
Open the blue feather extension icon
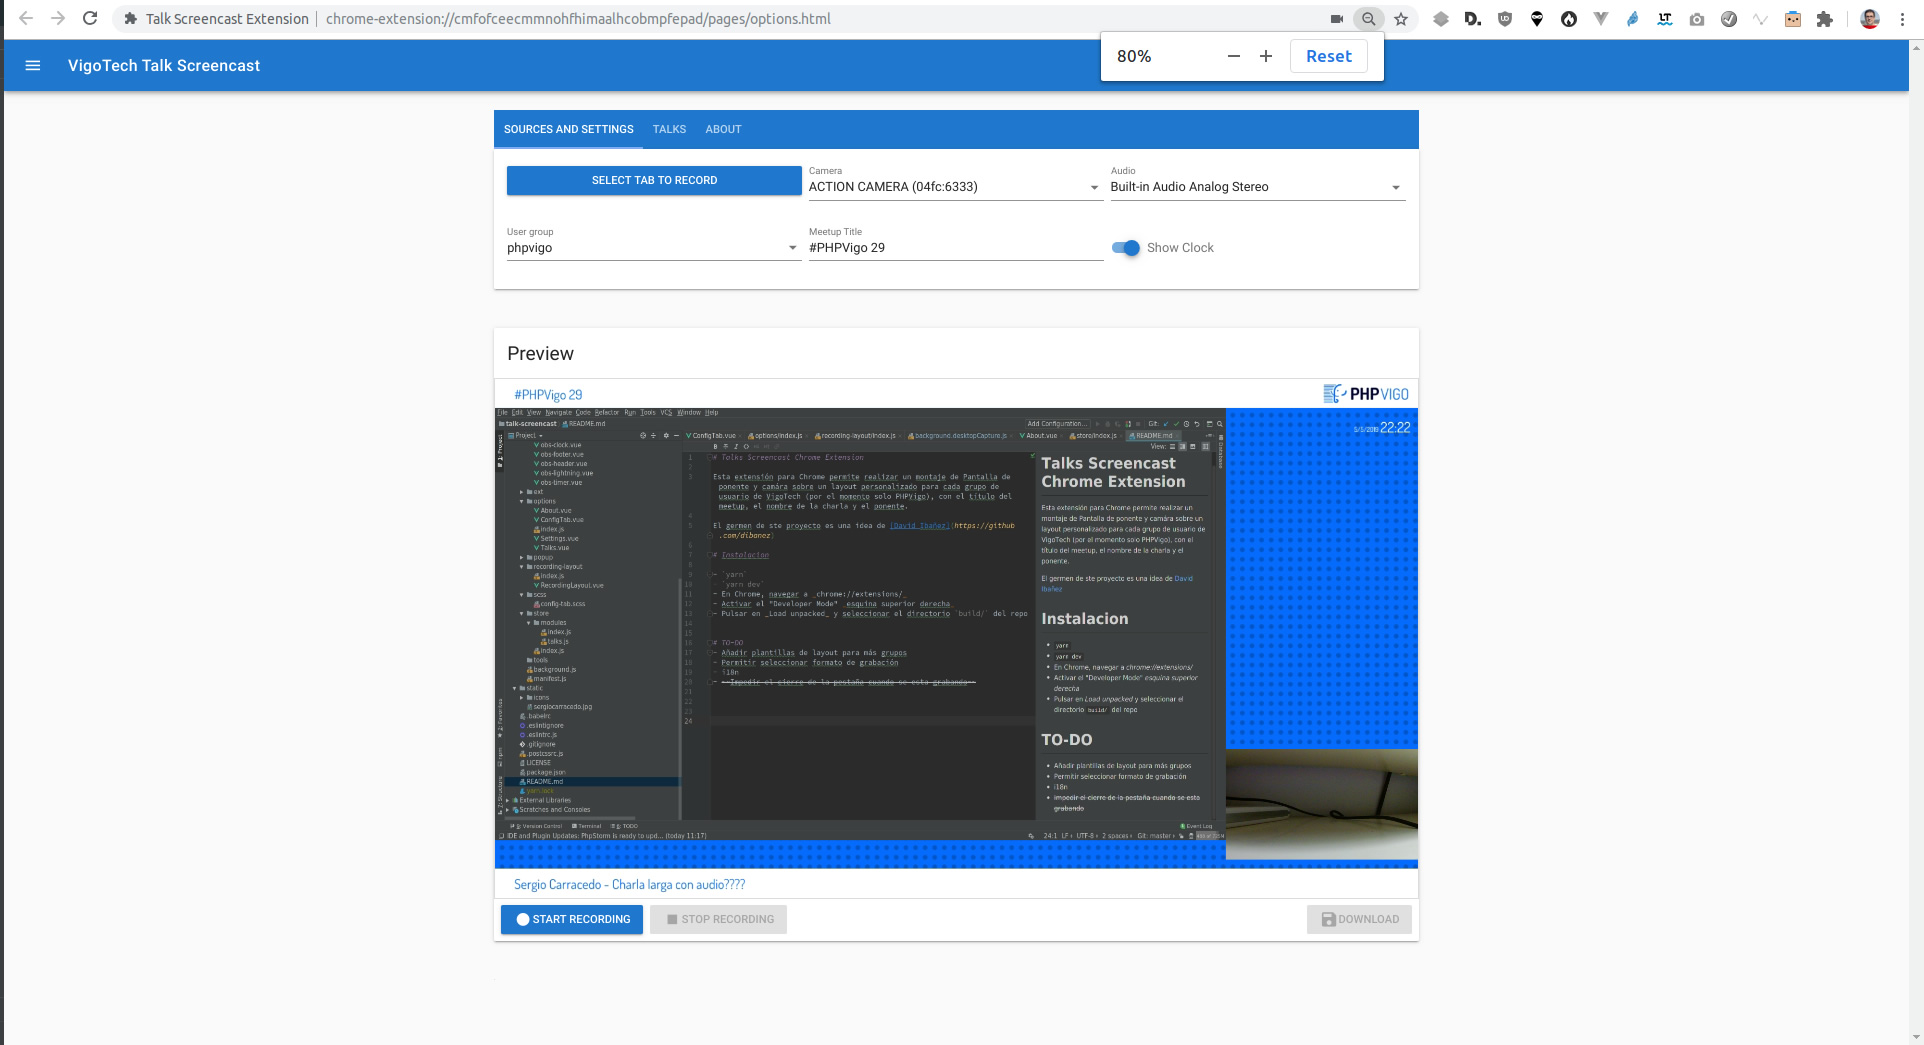click(1633, 19)
